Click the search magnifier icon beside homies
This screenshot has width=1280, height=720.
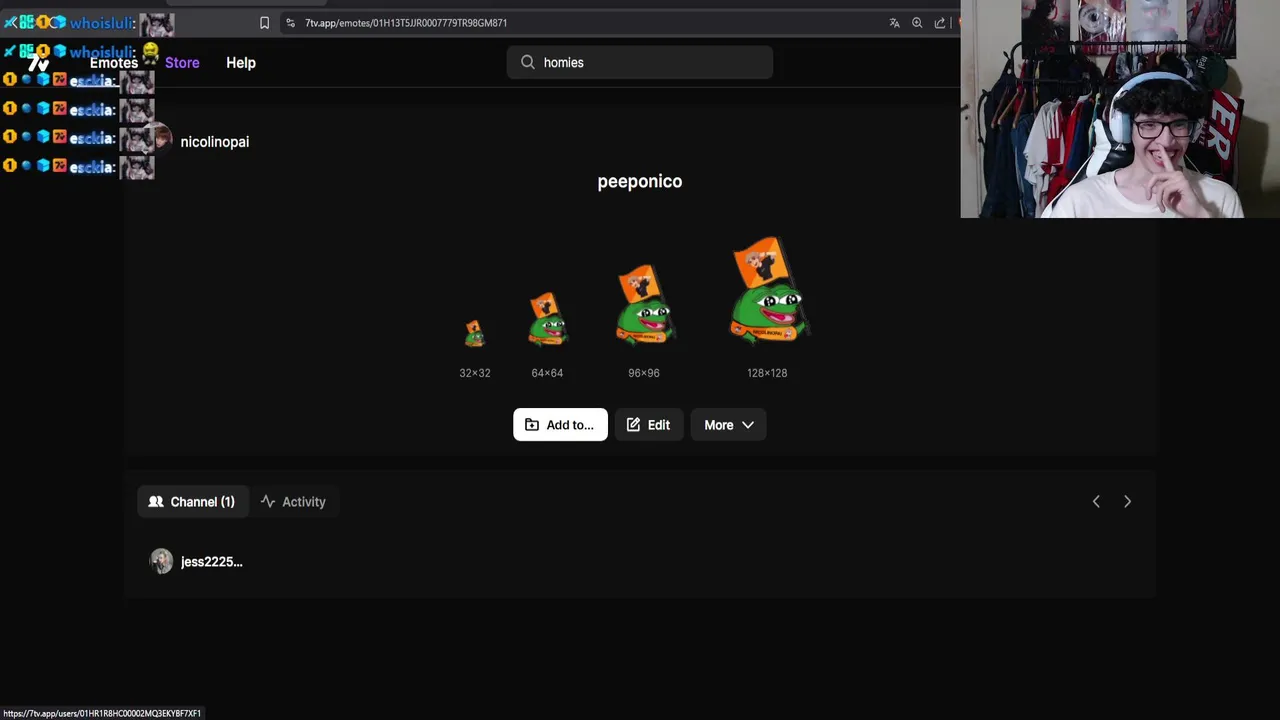[528, 62]
